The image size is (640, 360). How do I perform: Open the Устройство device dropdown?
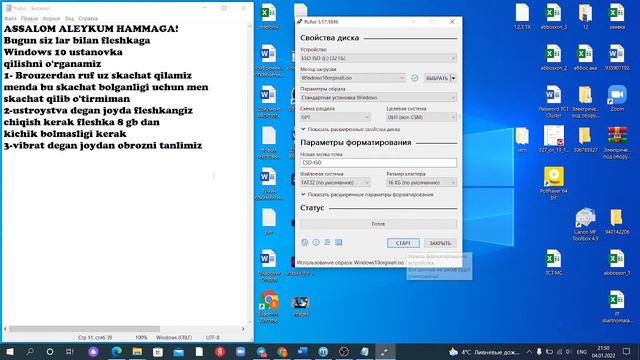coord(378,58)
